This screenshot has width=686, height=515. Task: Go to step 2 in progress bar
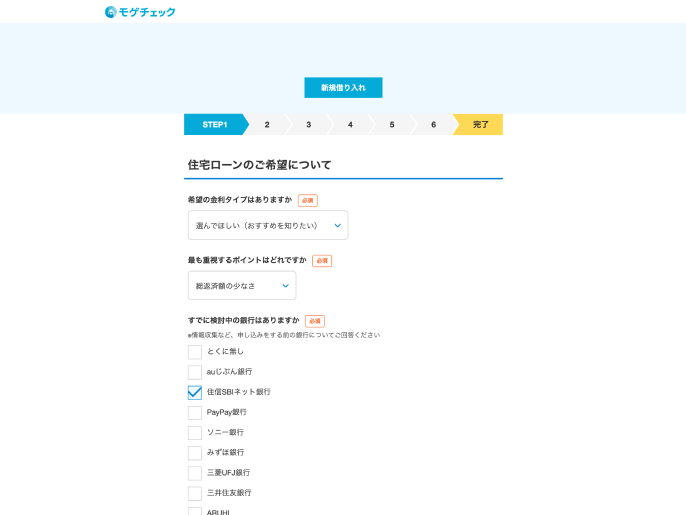pyautogui.click(x=267, y=125)
